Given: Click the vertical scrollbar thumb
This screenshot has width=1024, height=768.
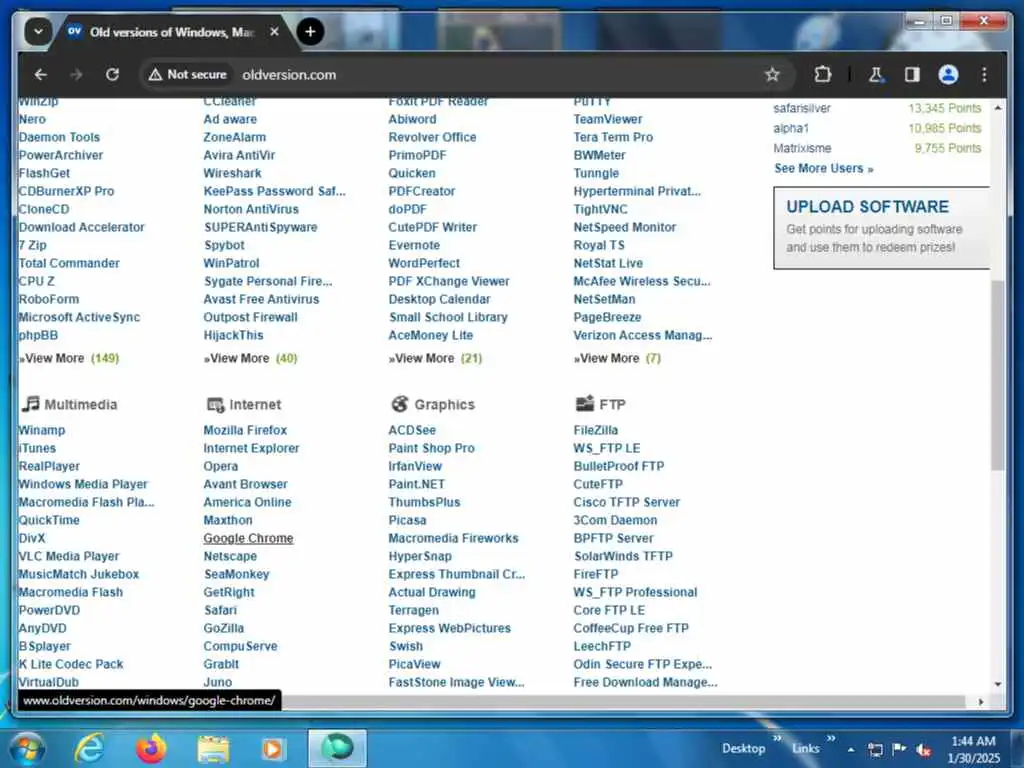Looking at the screenshot, I should [x=997, y=374].
